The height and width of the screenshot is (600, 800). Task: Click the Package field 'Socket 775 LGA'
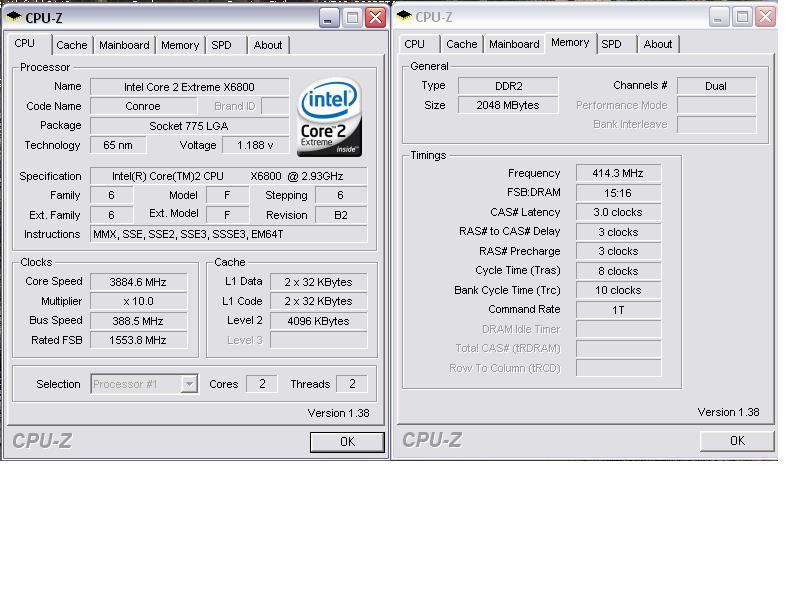[189, 126]
